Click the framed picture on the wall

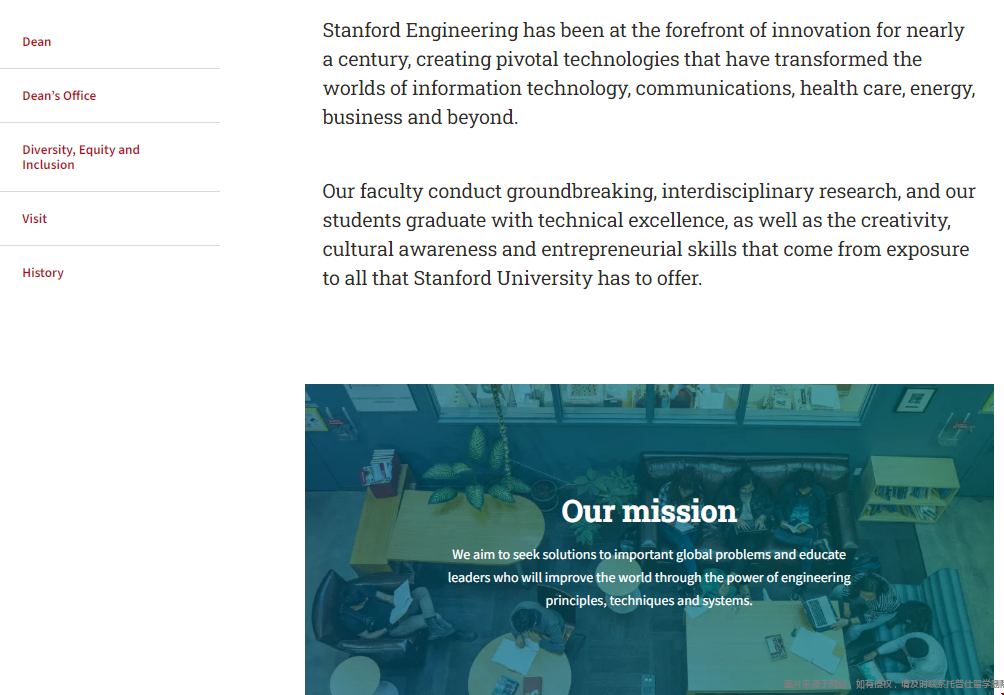pos(915,400)
